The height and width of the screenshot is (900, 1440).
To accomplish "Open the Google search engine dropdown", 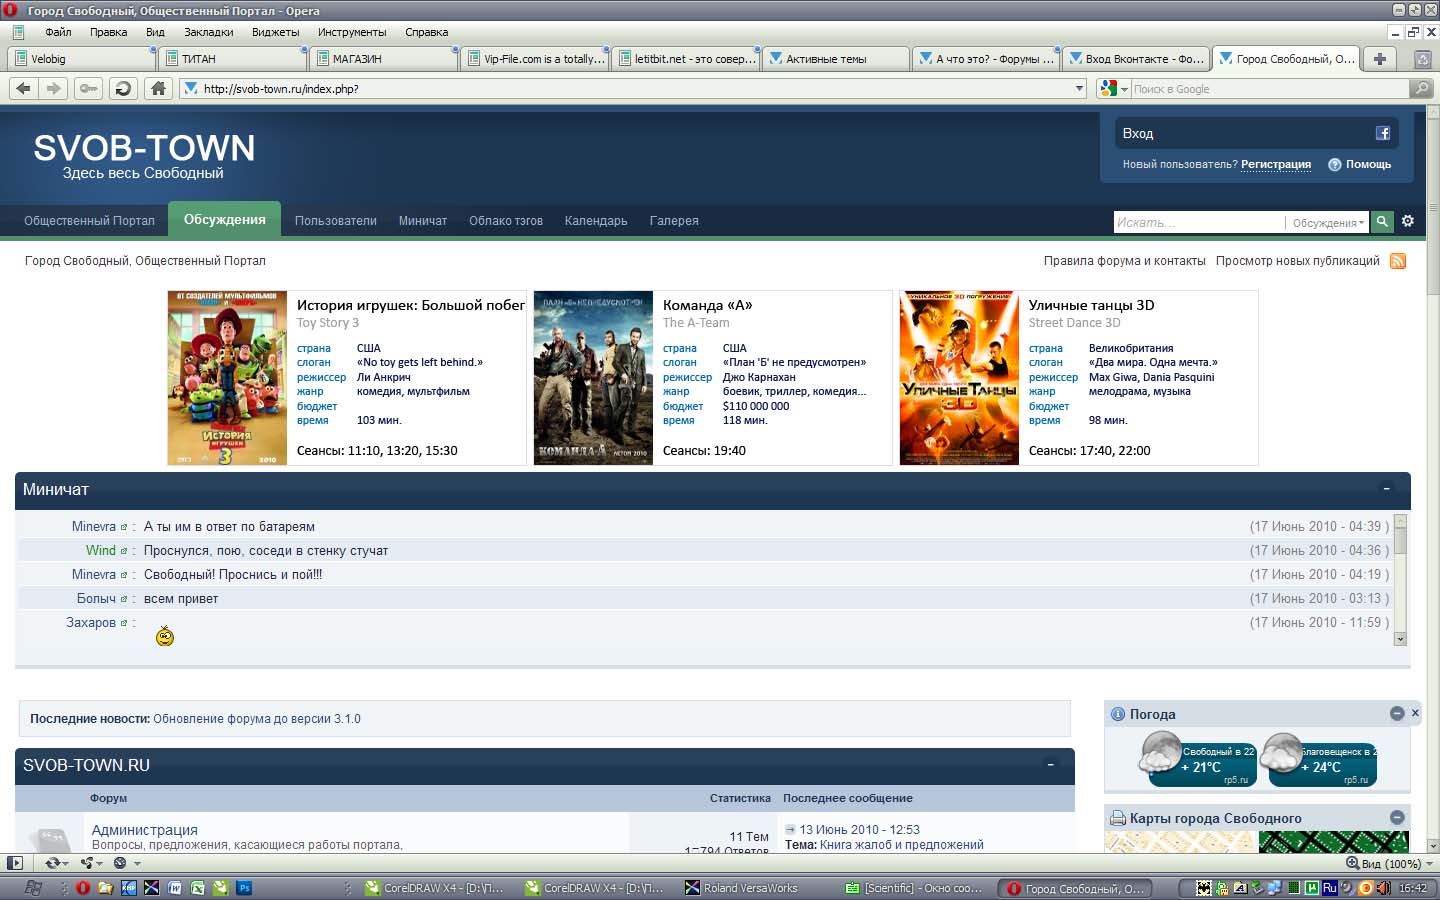I will [1124, 89].
